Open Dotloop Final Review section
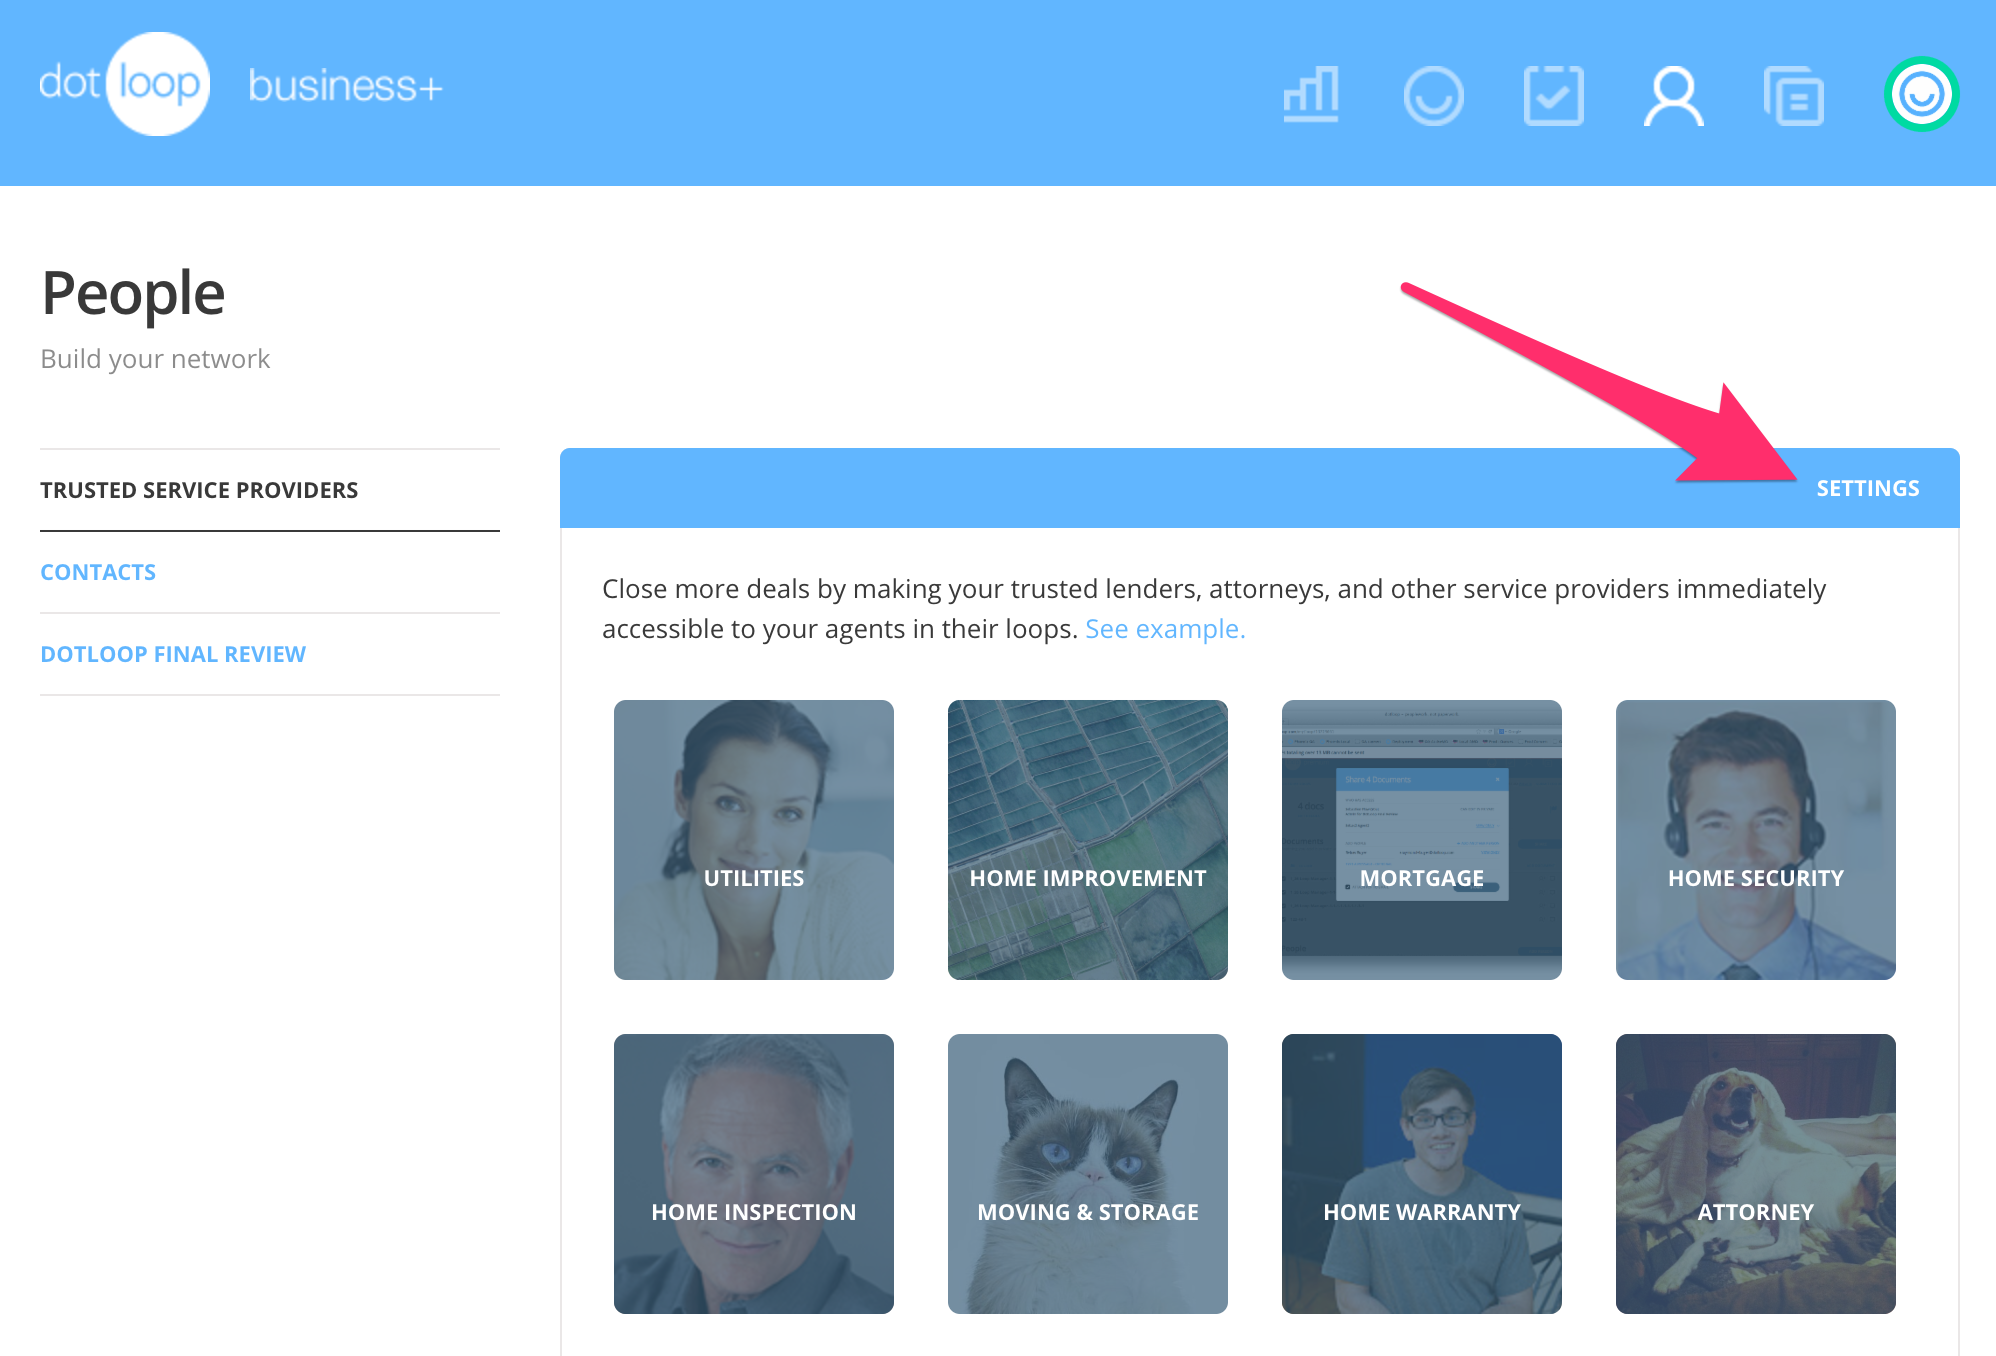Image resolution: width=1996 pixels, height=1356 pixels. click(x=173, y=654)
